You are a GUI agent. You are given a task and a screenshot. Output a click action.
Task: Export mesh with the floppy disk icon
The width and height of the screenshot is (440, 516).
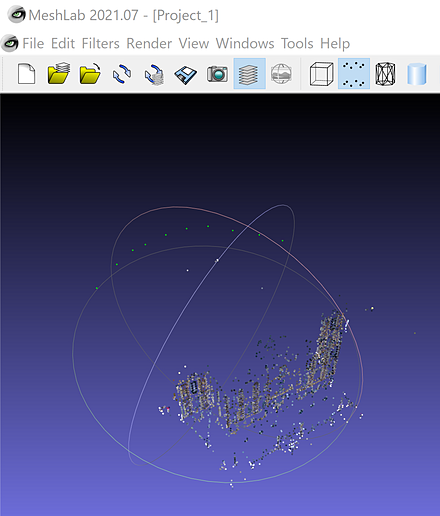pos(186,74)
